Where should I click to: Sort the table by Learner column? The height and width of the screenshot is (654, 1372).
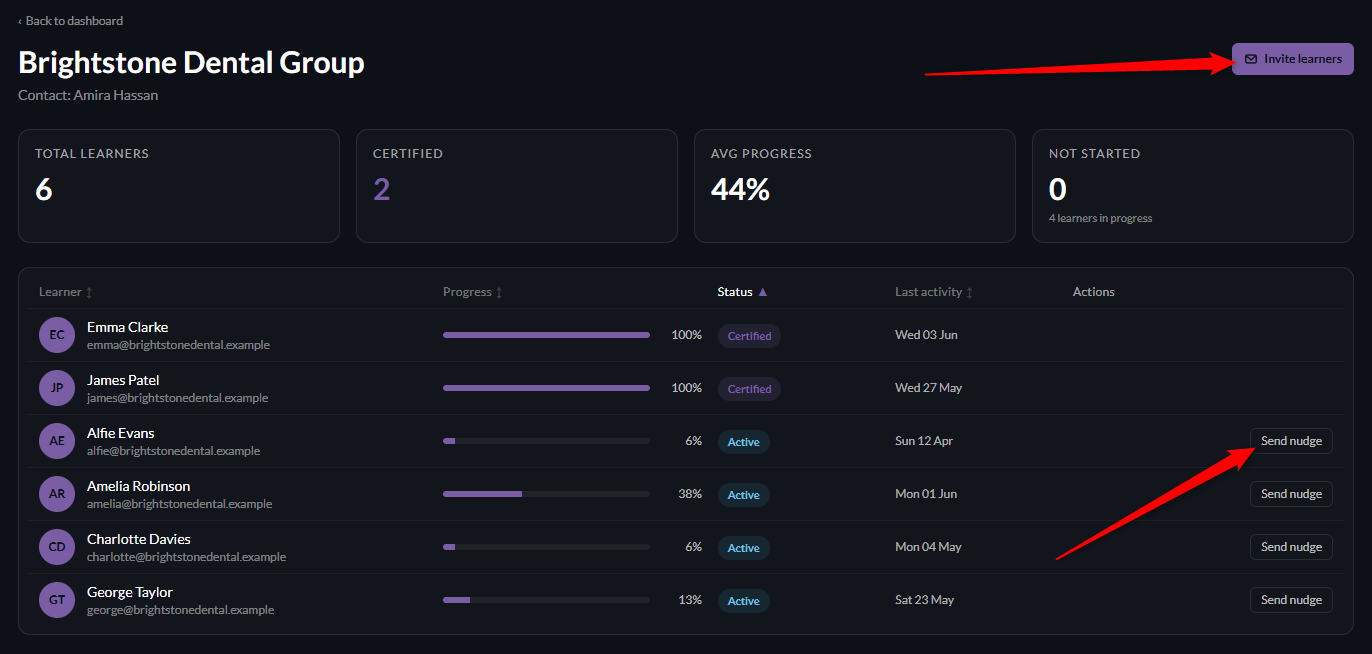point(66,292)
